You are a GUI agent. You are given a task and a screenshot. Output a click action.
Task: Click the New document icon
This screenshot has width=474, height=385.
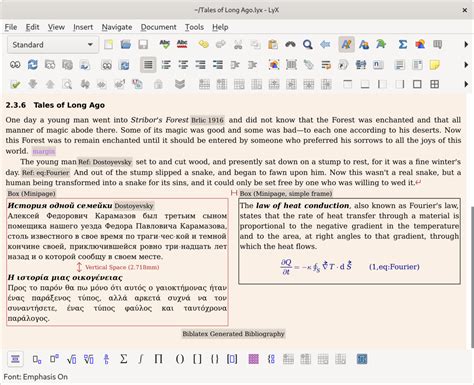coord(108,44)
